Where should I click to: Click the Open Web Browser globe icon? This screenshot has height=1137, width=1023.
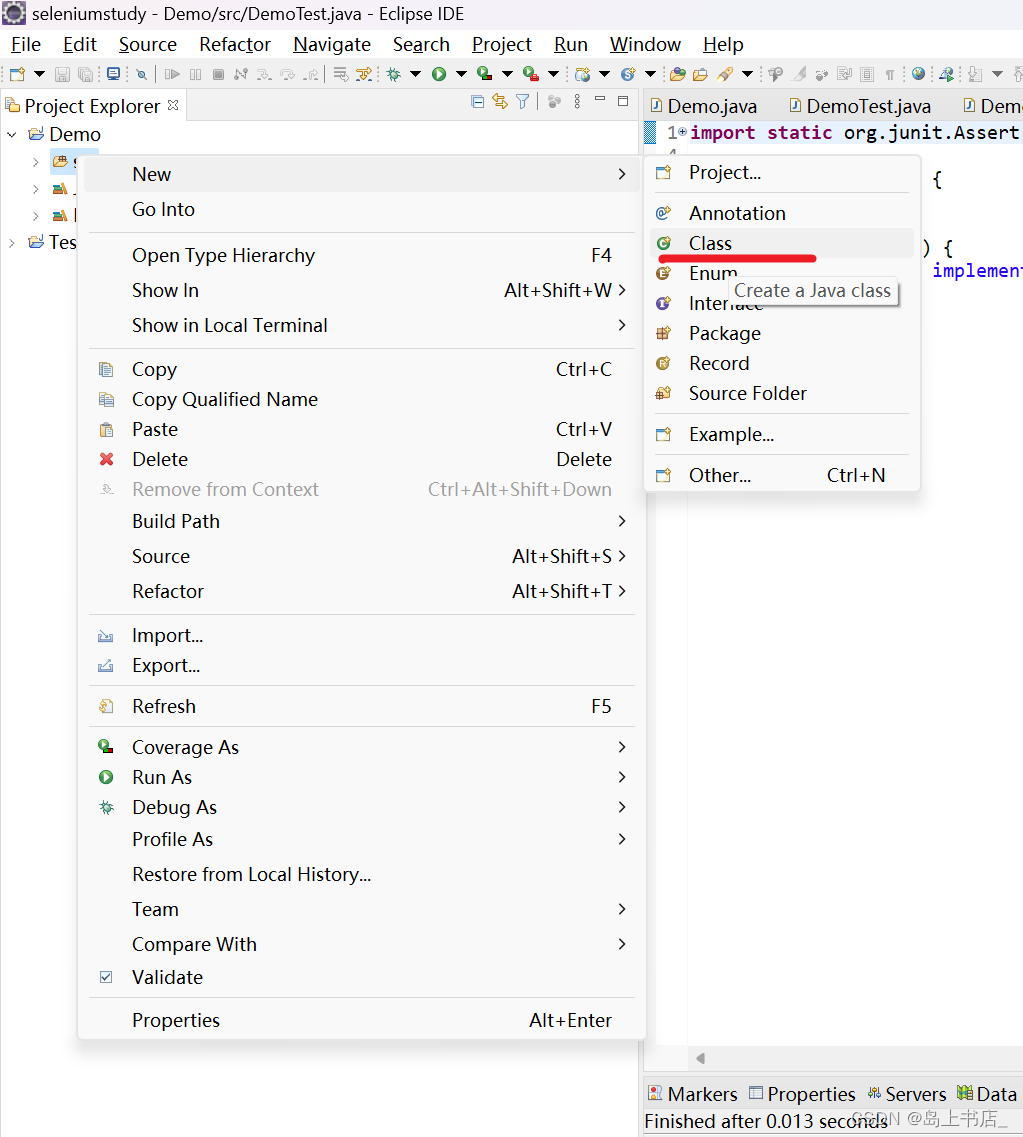pos(918,73)
